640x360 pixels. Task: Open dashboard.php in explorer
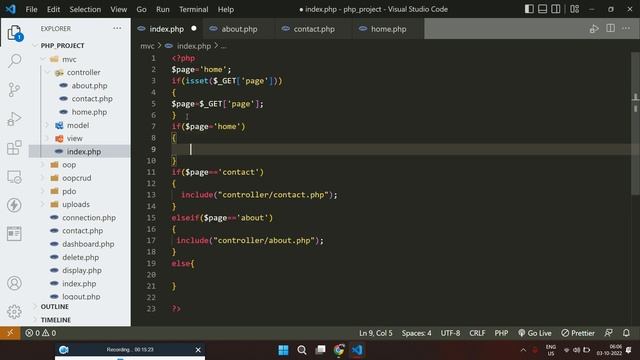(x=88, y=244)
